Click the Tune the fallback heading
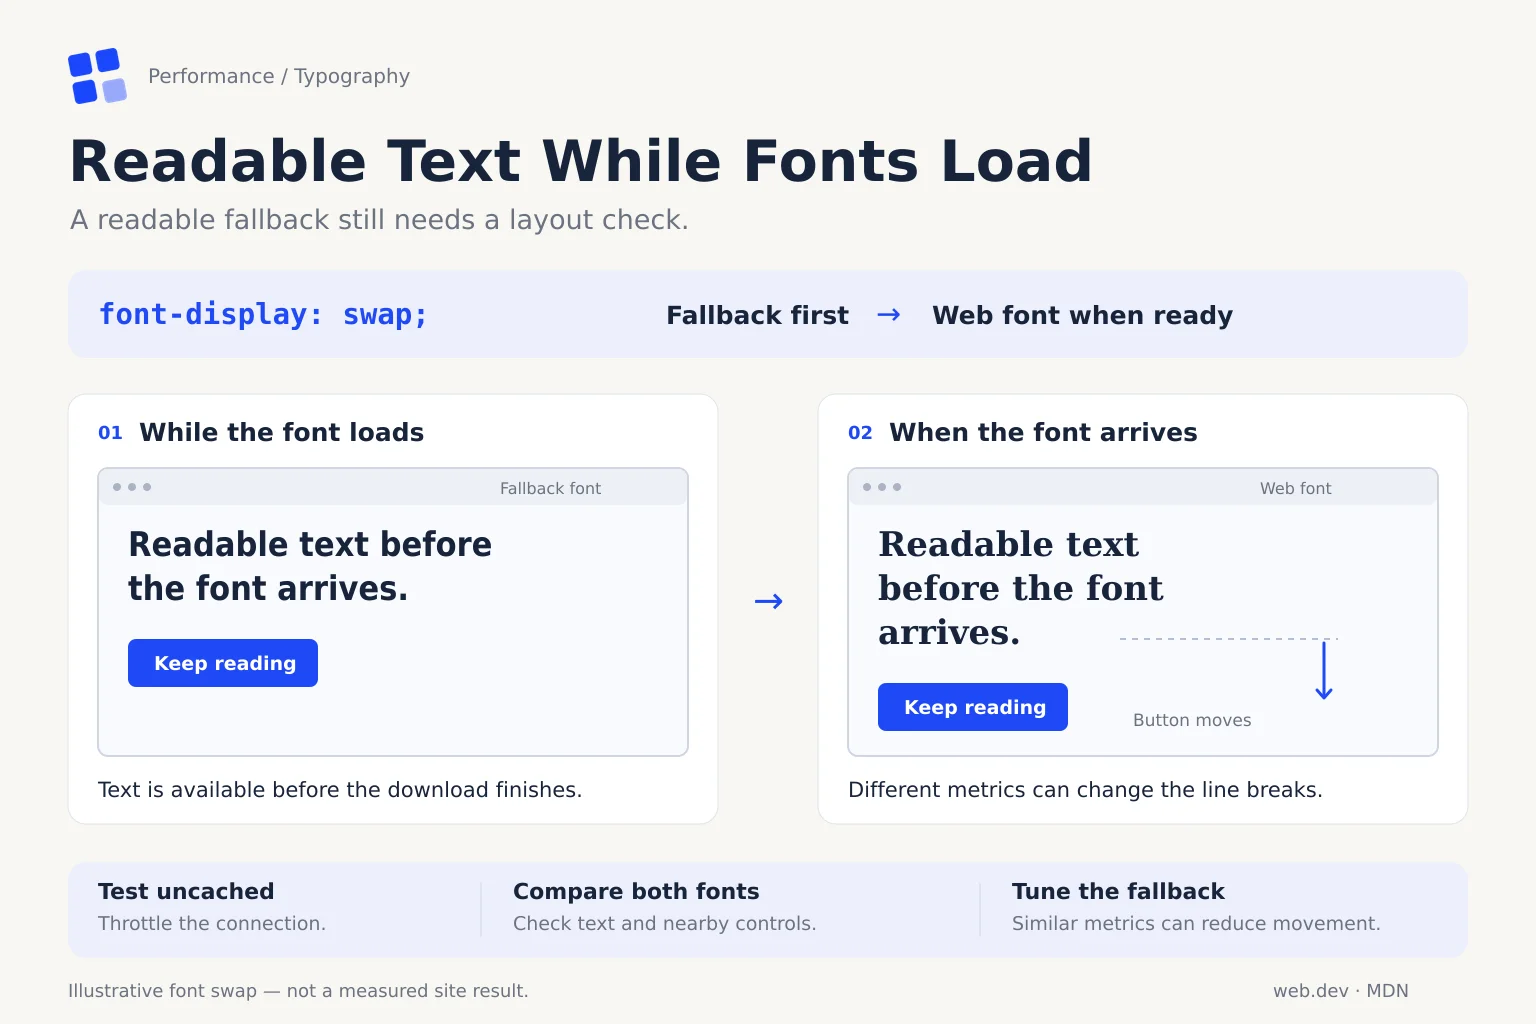 pos(1118,891)
